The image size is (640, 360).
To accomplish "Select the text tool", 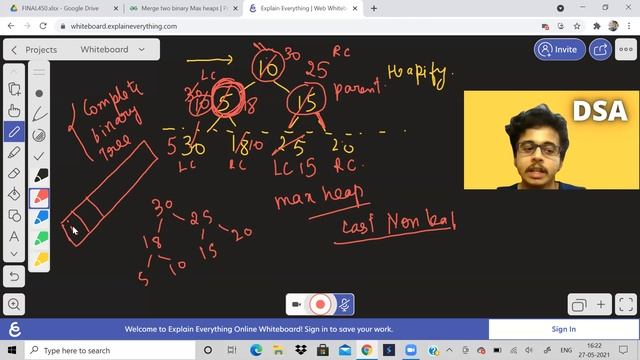I will [x=14, y=236].
